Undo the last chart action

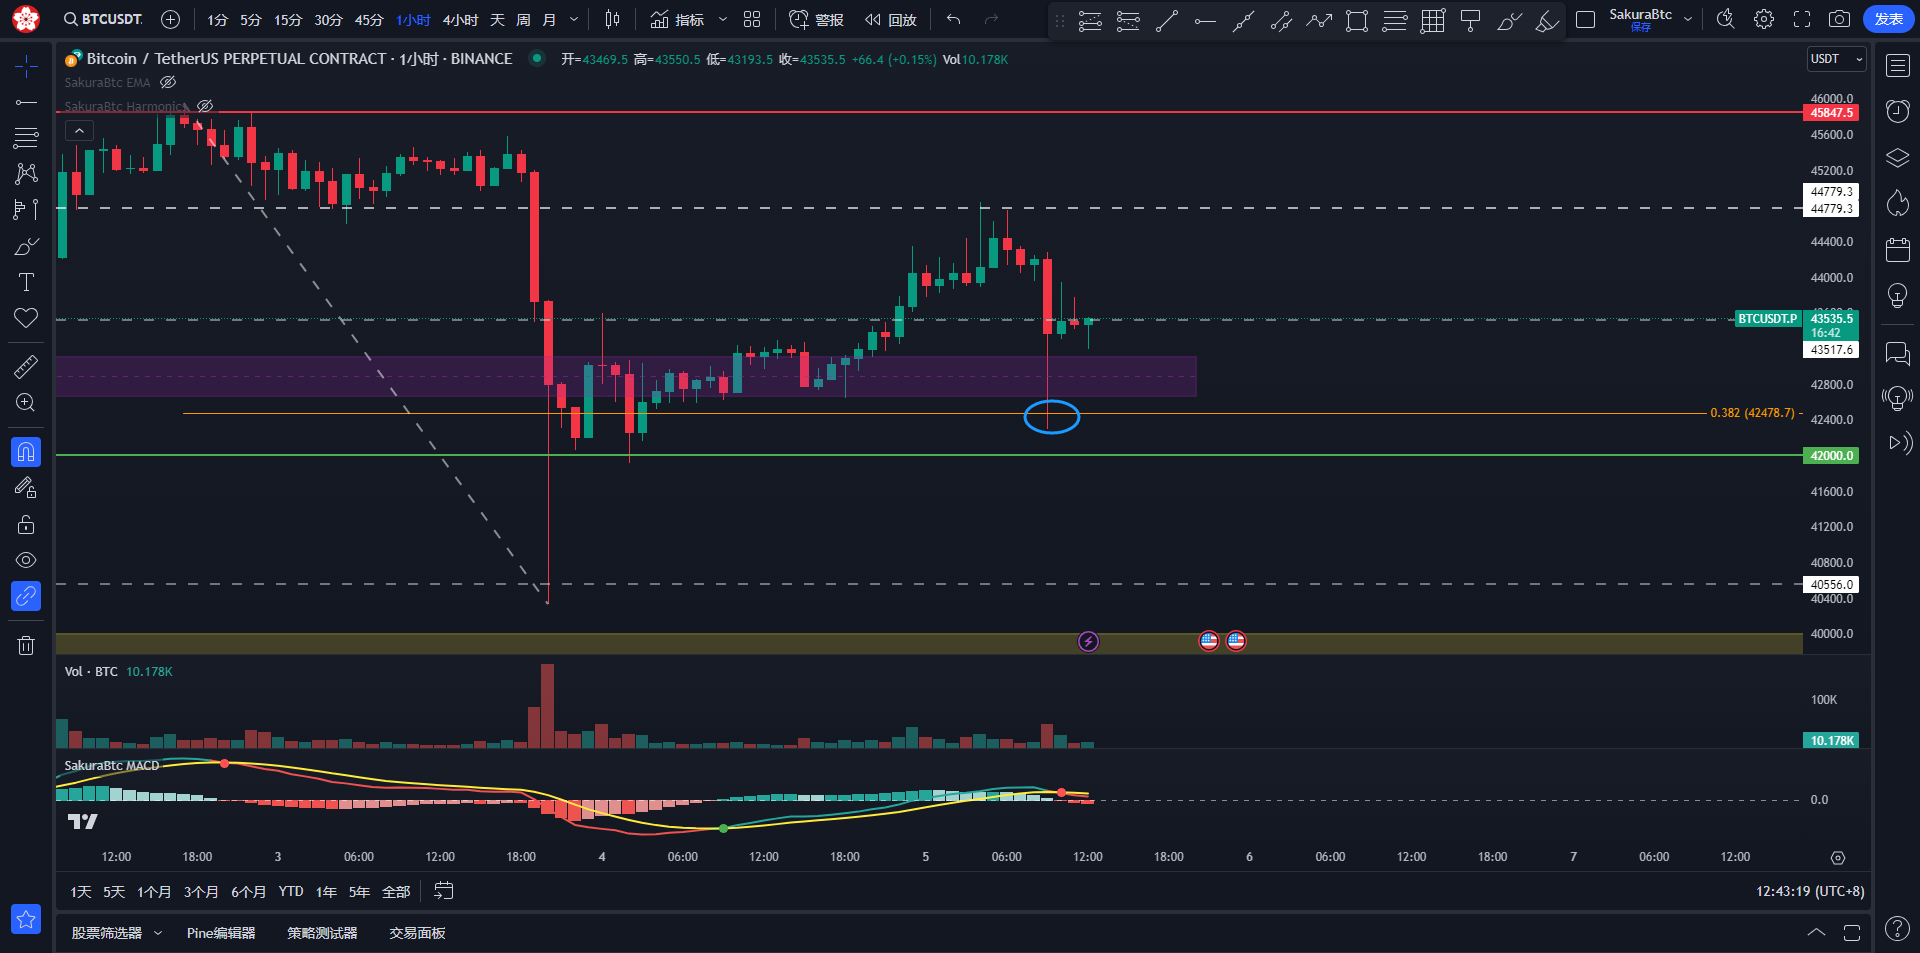pyautogui.click(x=954, y=19)
